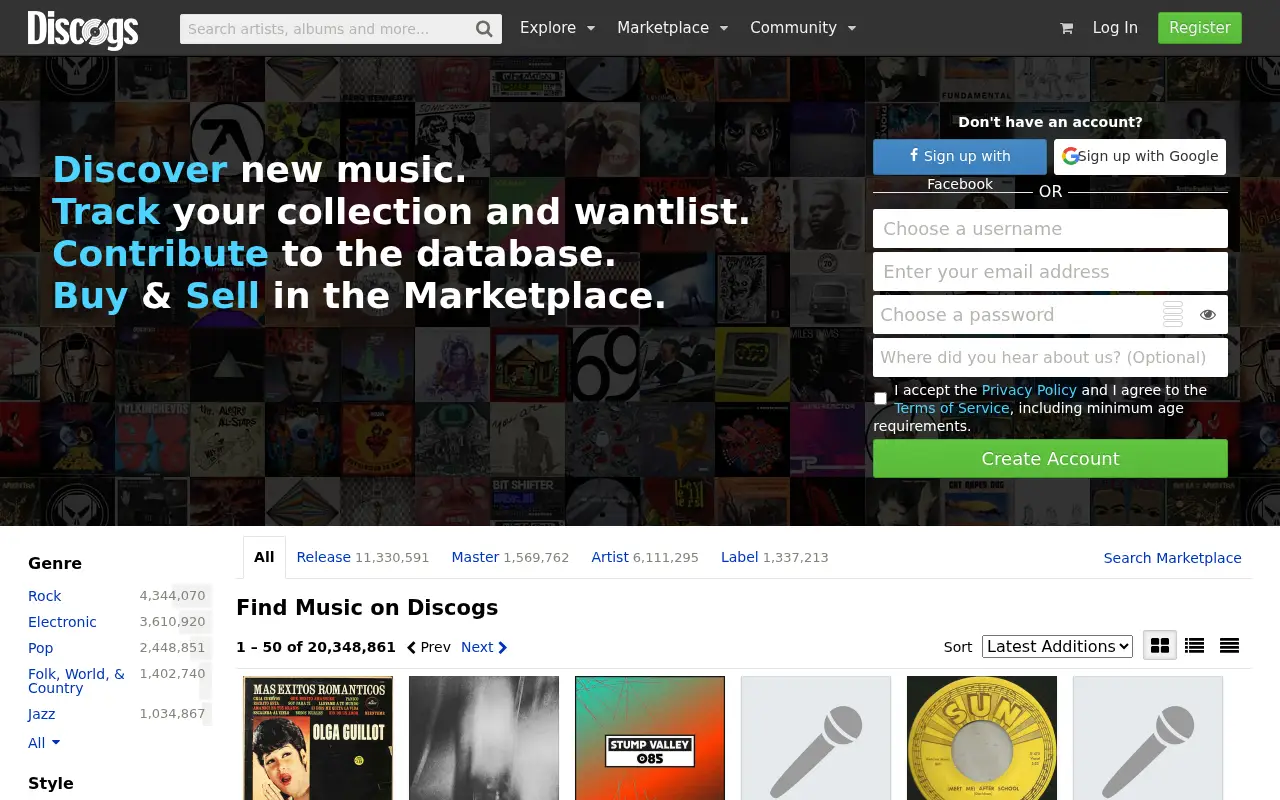The width and height of the screenshot is (1280, 800).
Task: Click the email address field
Action: (x=1050, y=272)
